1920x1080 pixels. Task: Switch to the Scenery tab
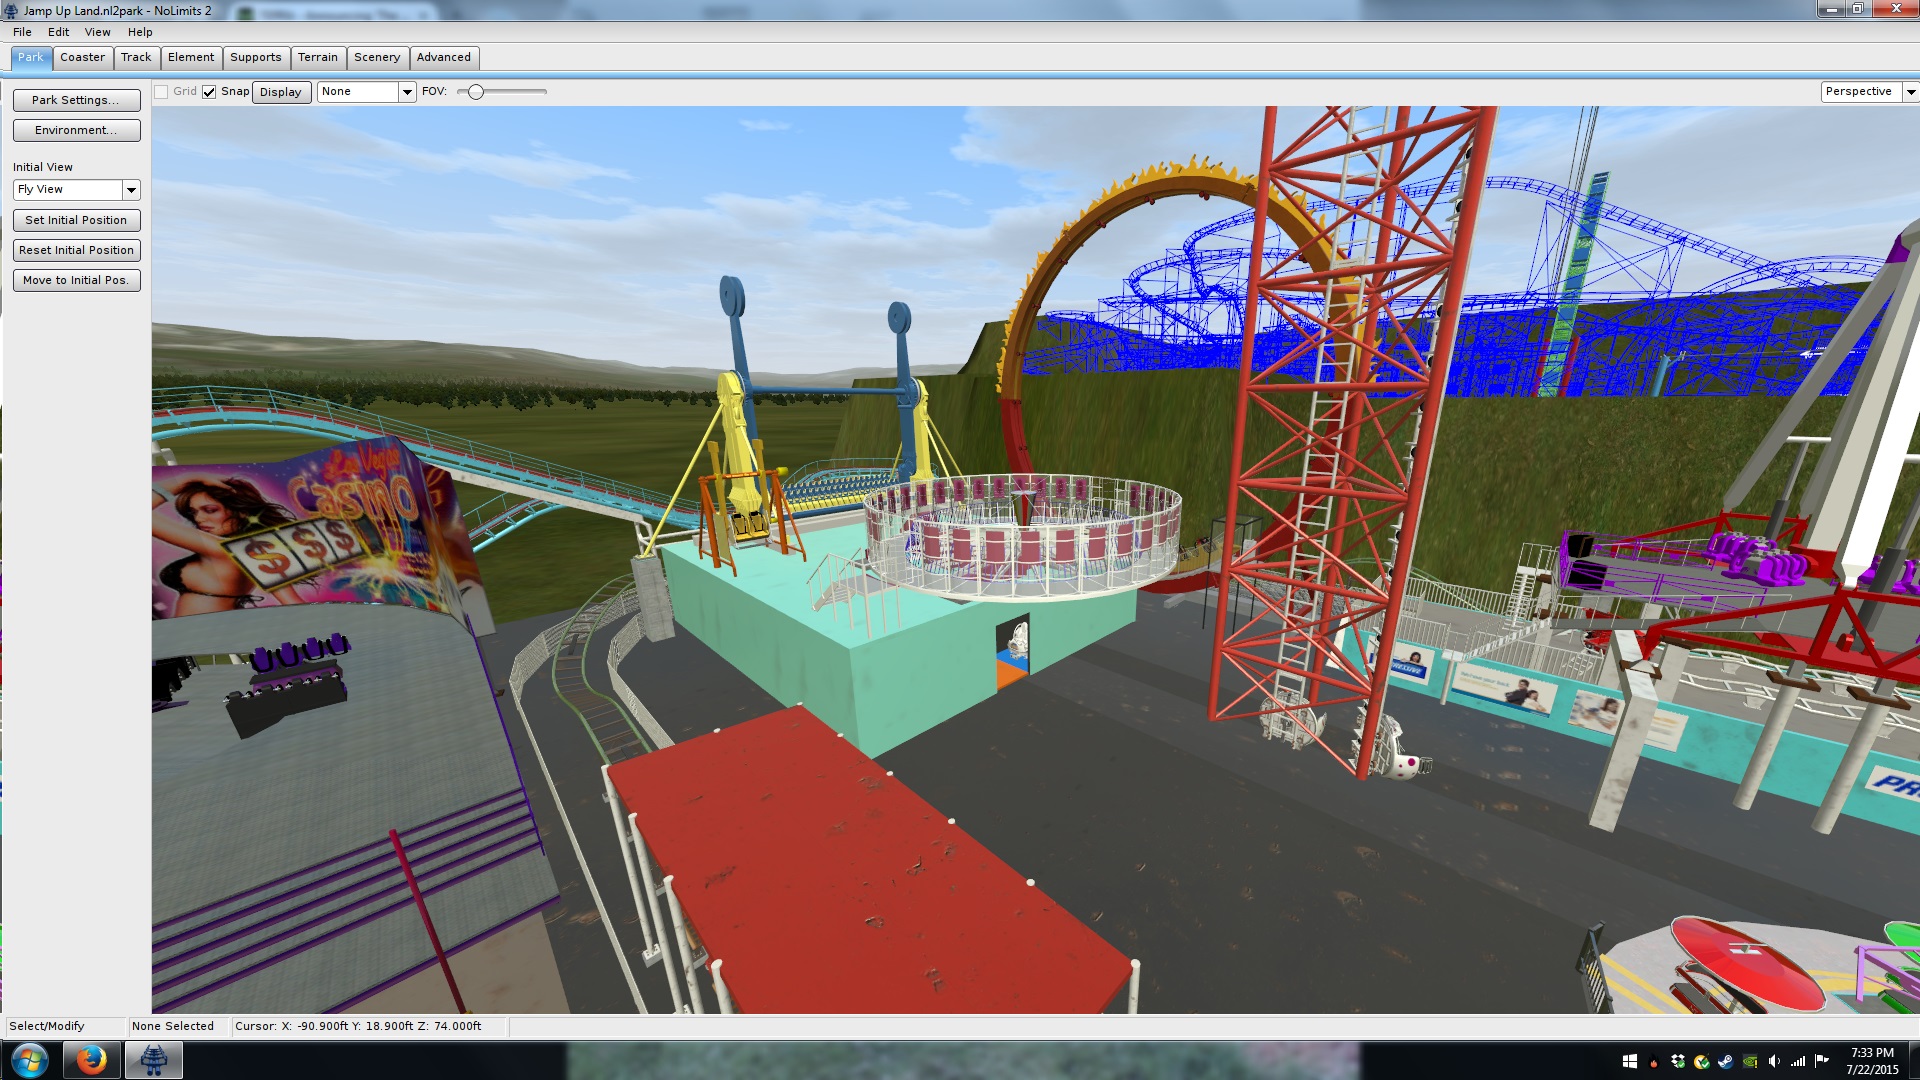pyautogui.click(x=377, y=58)
